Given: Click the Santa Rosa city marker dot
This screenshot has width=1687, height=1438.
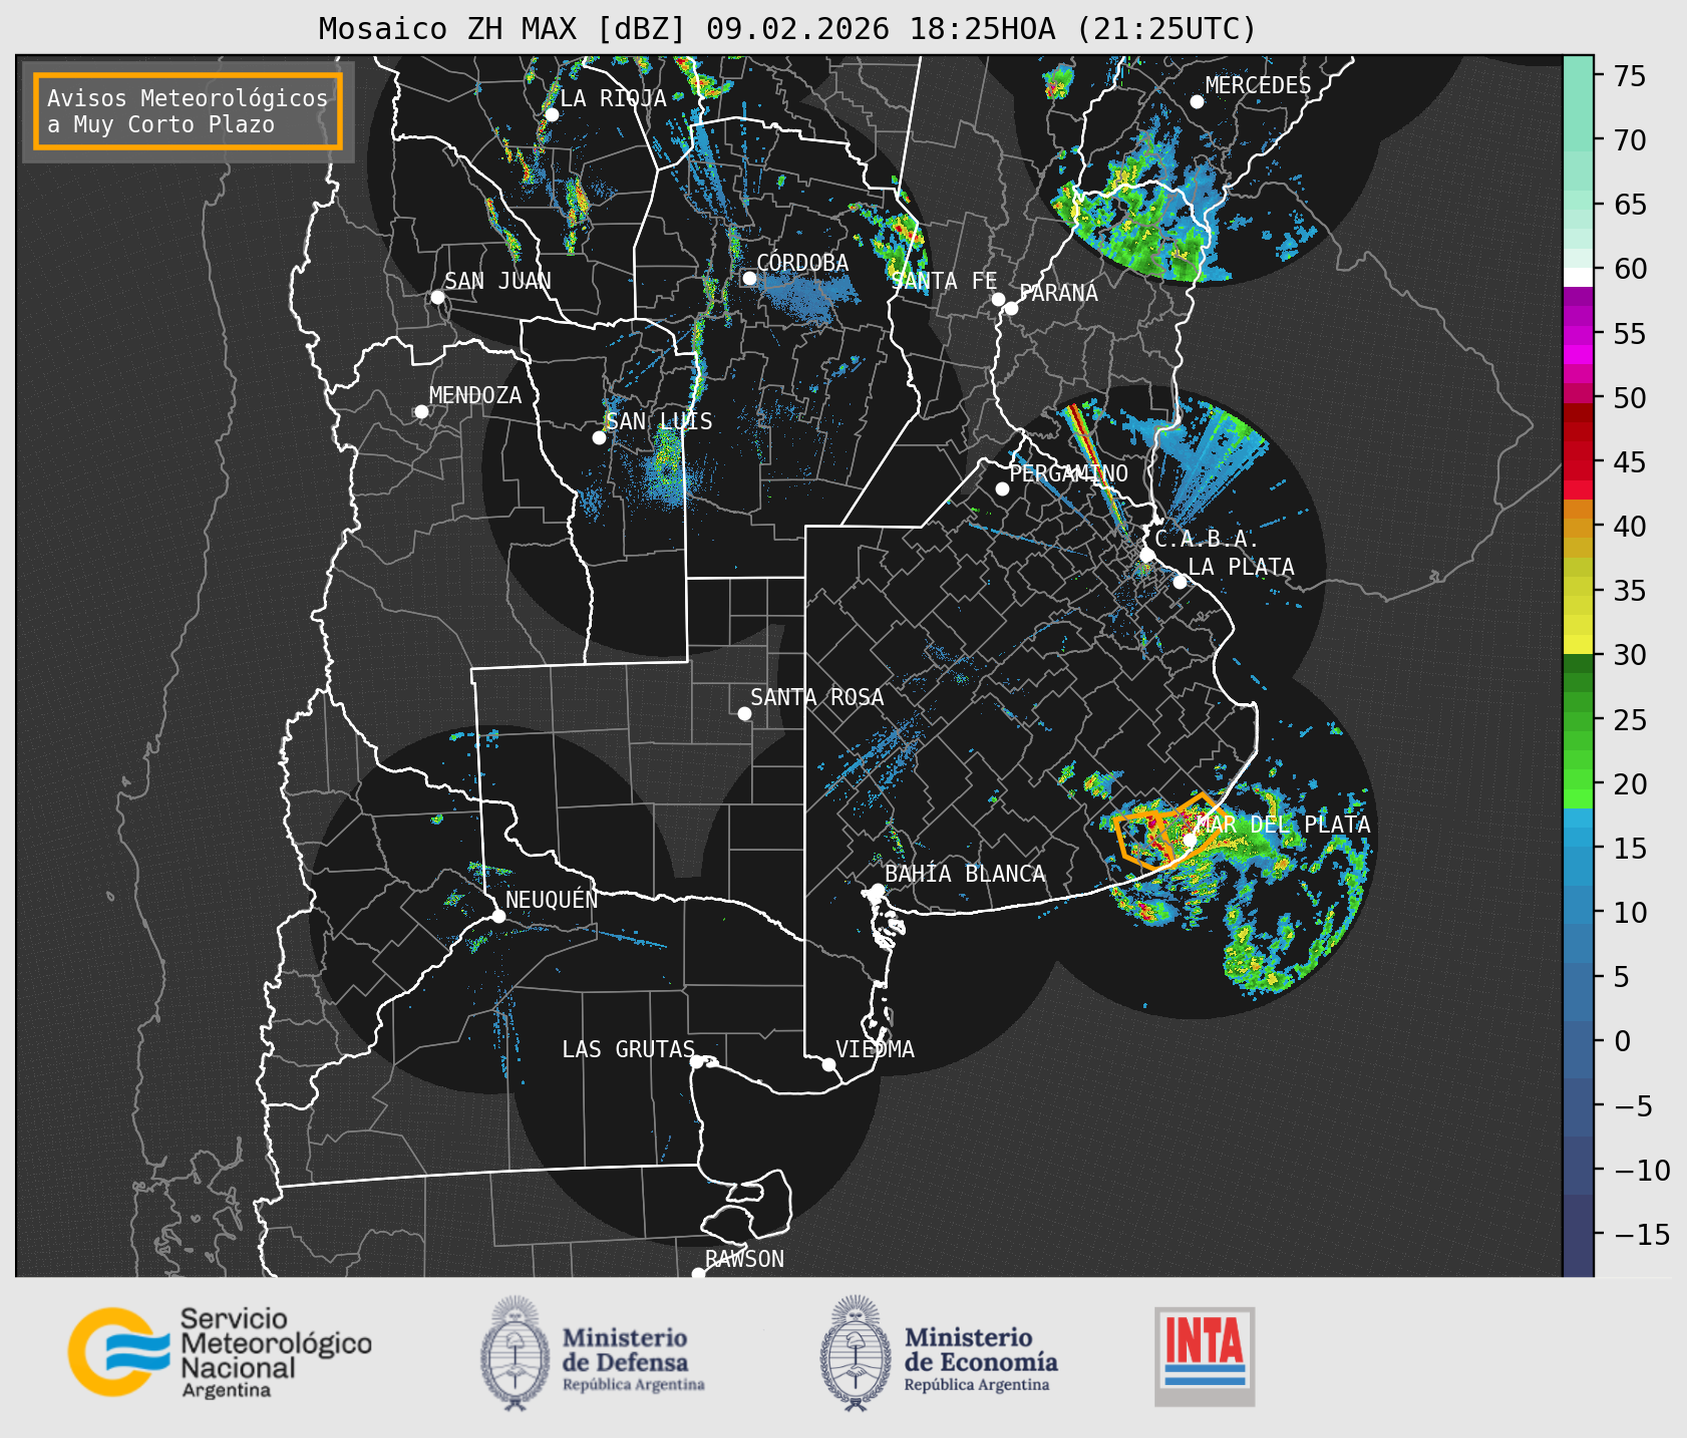Looking at the screenshot, I should pyautogui.click(x=744, y=714).
